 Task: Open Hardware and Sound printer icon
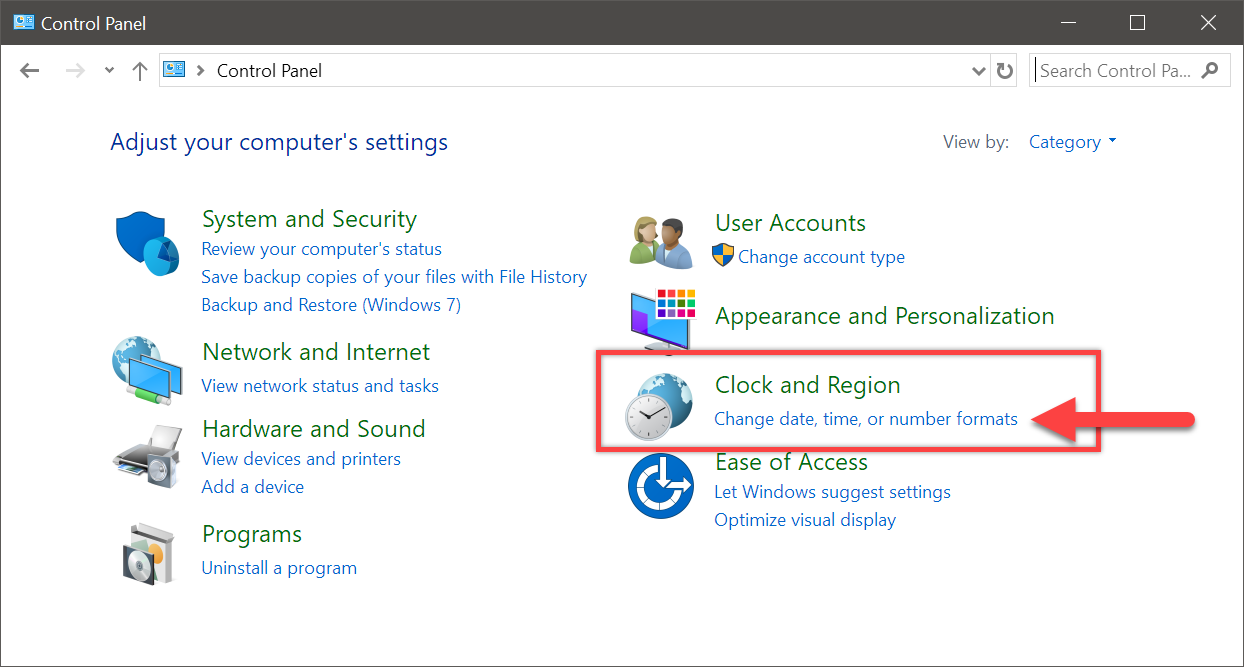pyautogui.click(x=147, y=456)
